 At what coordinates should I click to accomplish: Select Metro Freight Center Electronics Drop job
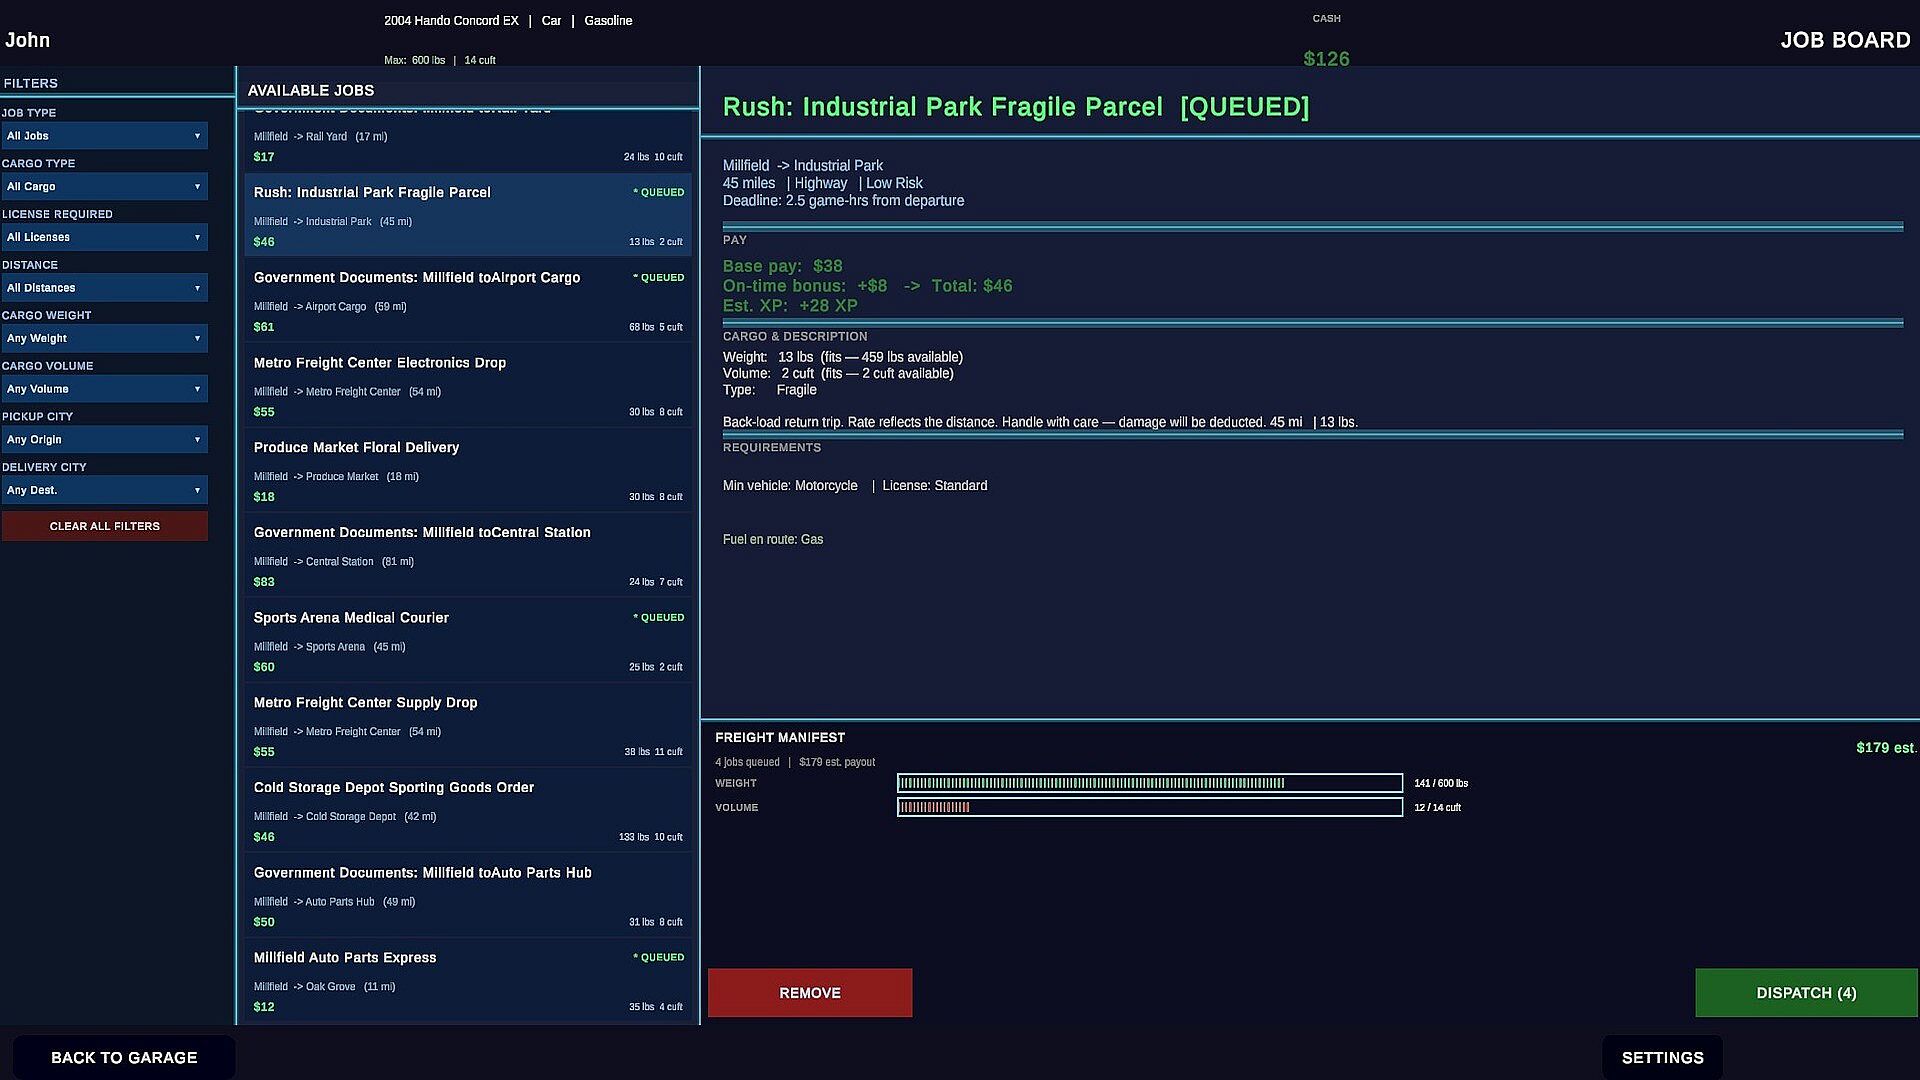468,385
